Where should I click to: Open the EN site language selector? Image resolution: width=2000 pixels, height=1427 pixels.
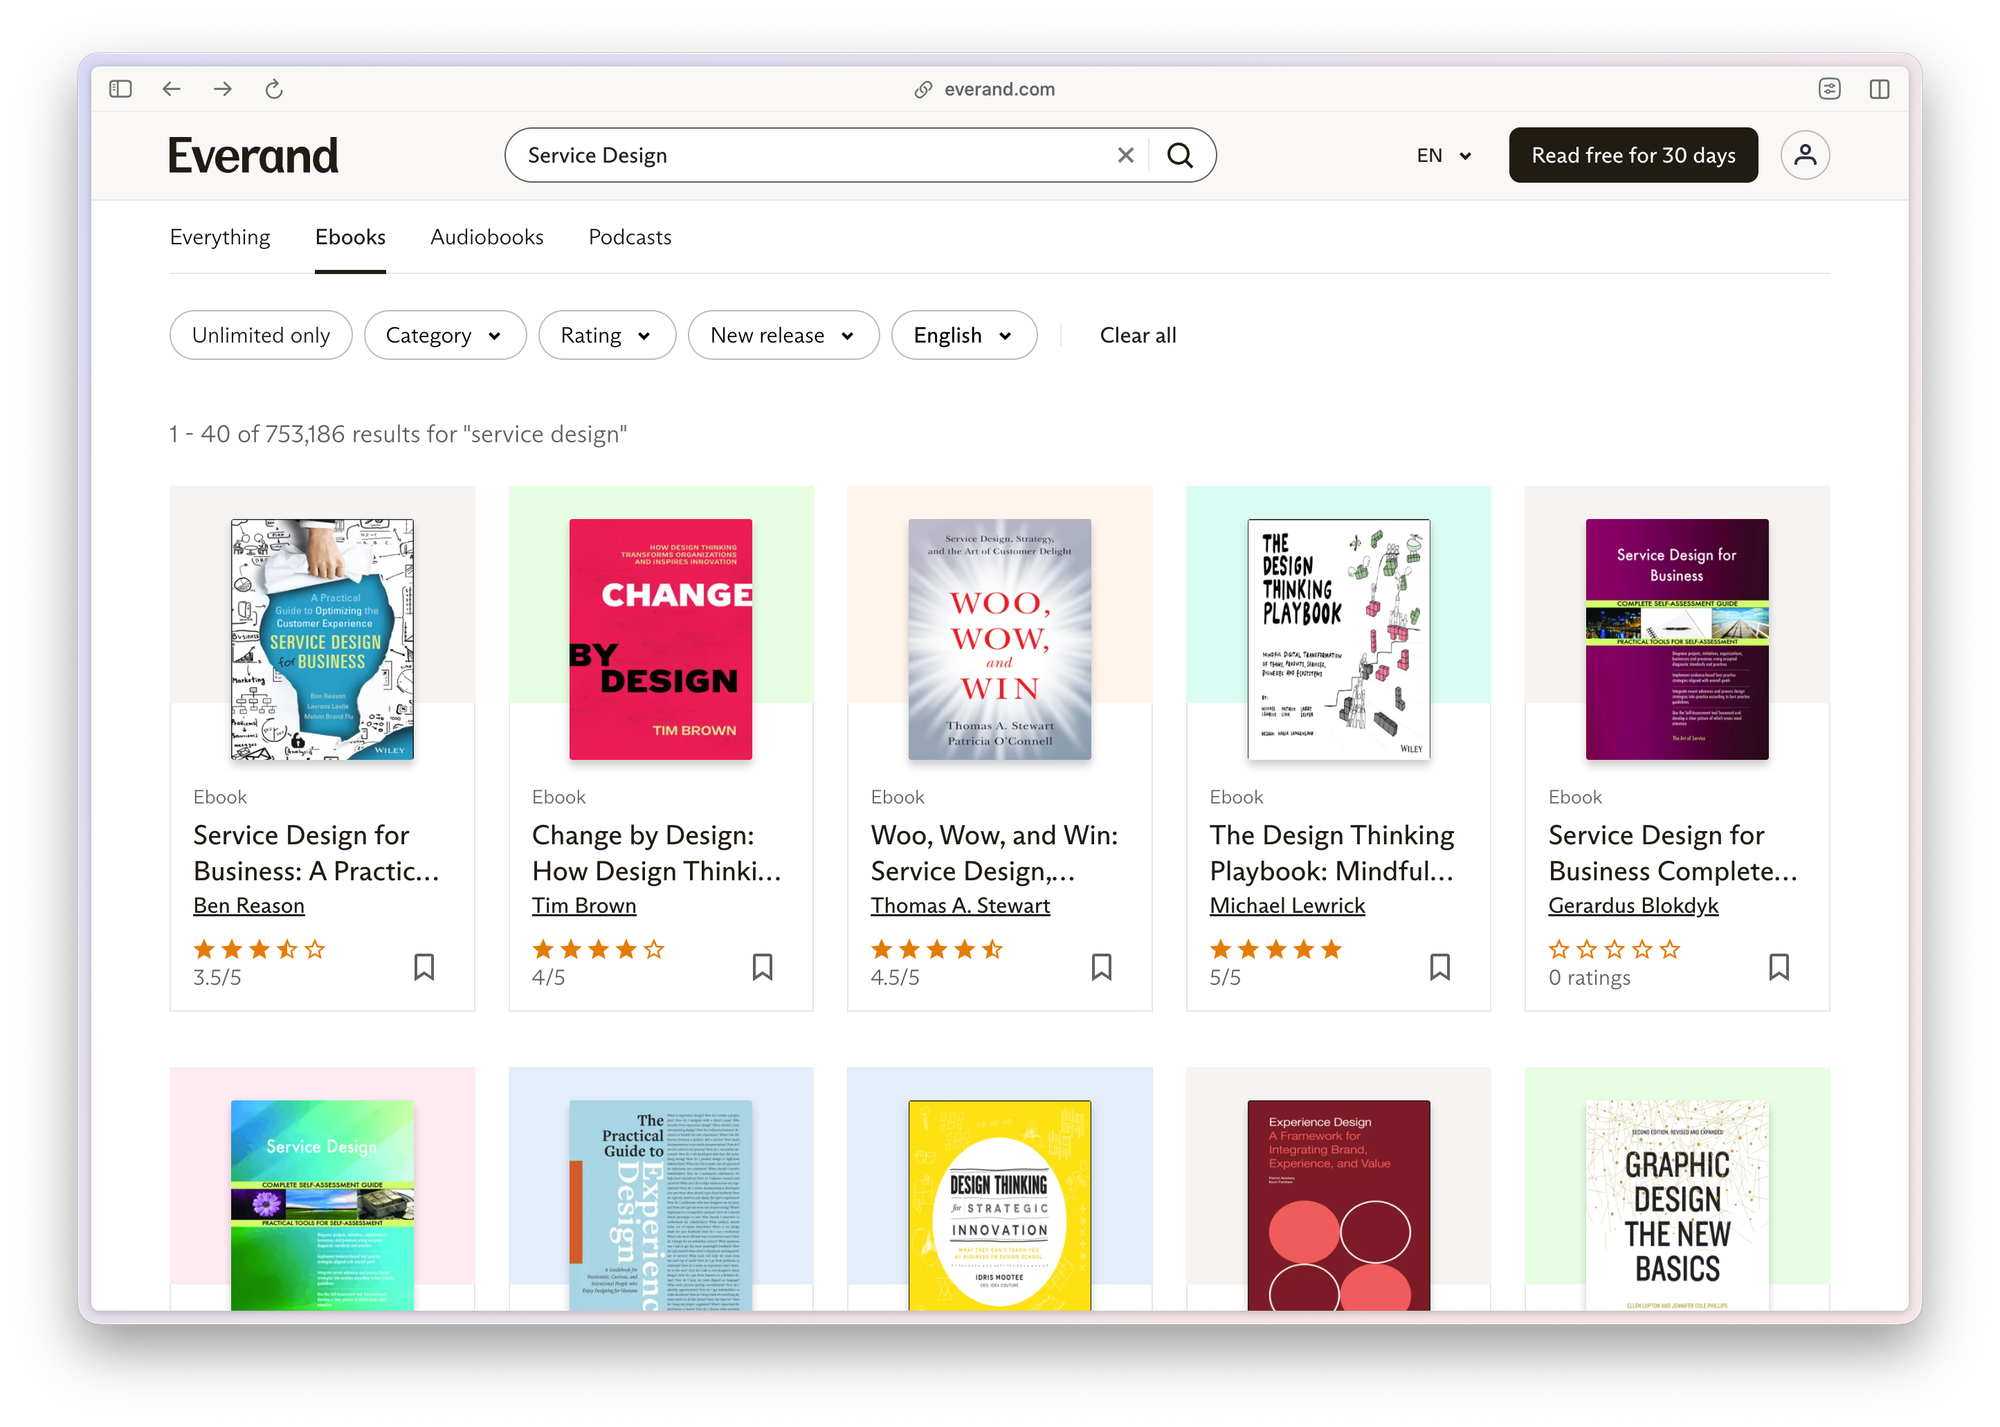(x=1444, y=155)
